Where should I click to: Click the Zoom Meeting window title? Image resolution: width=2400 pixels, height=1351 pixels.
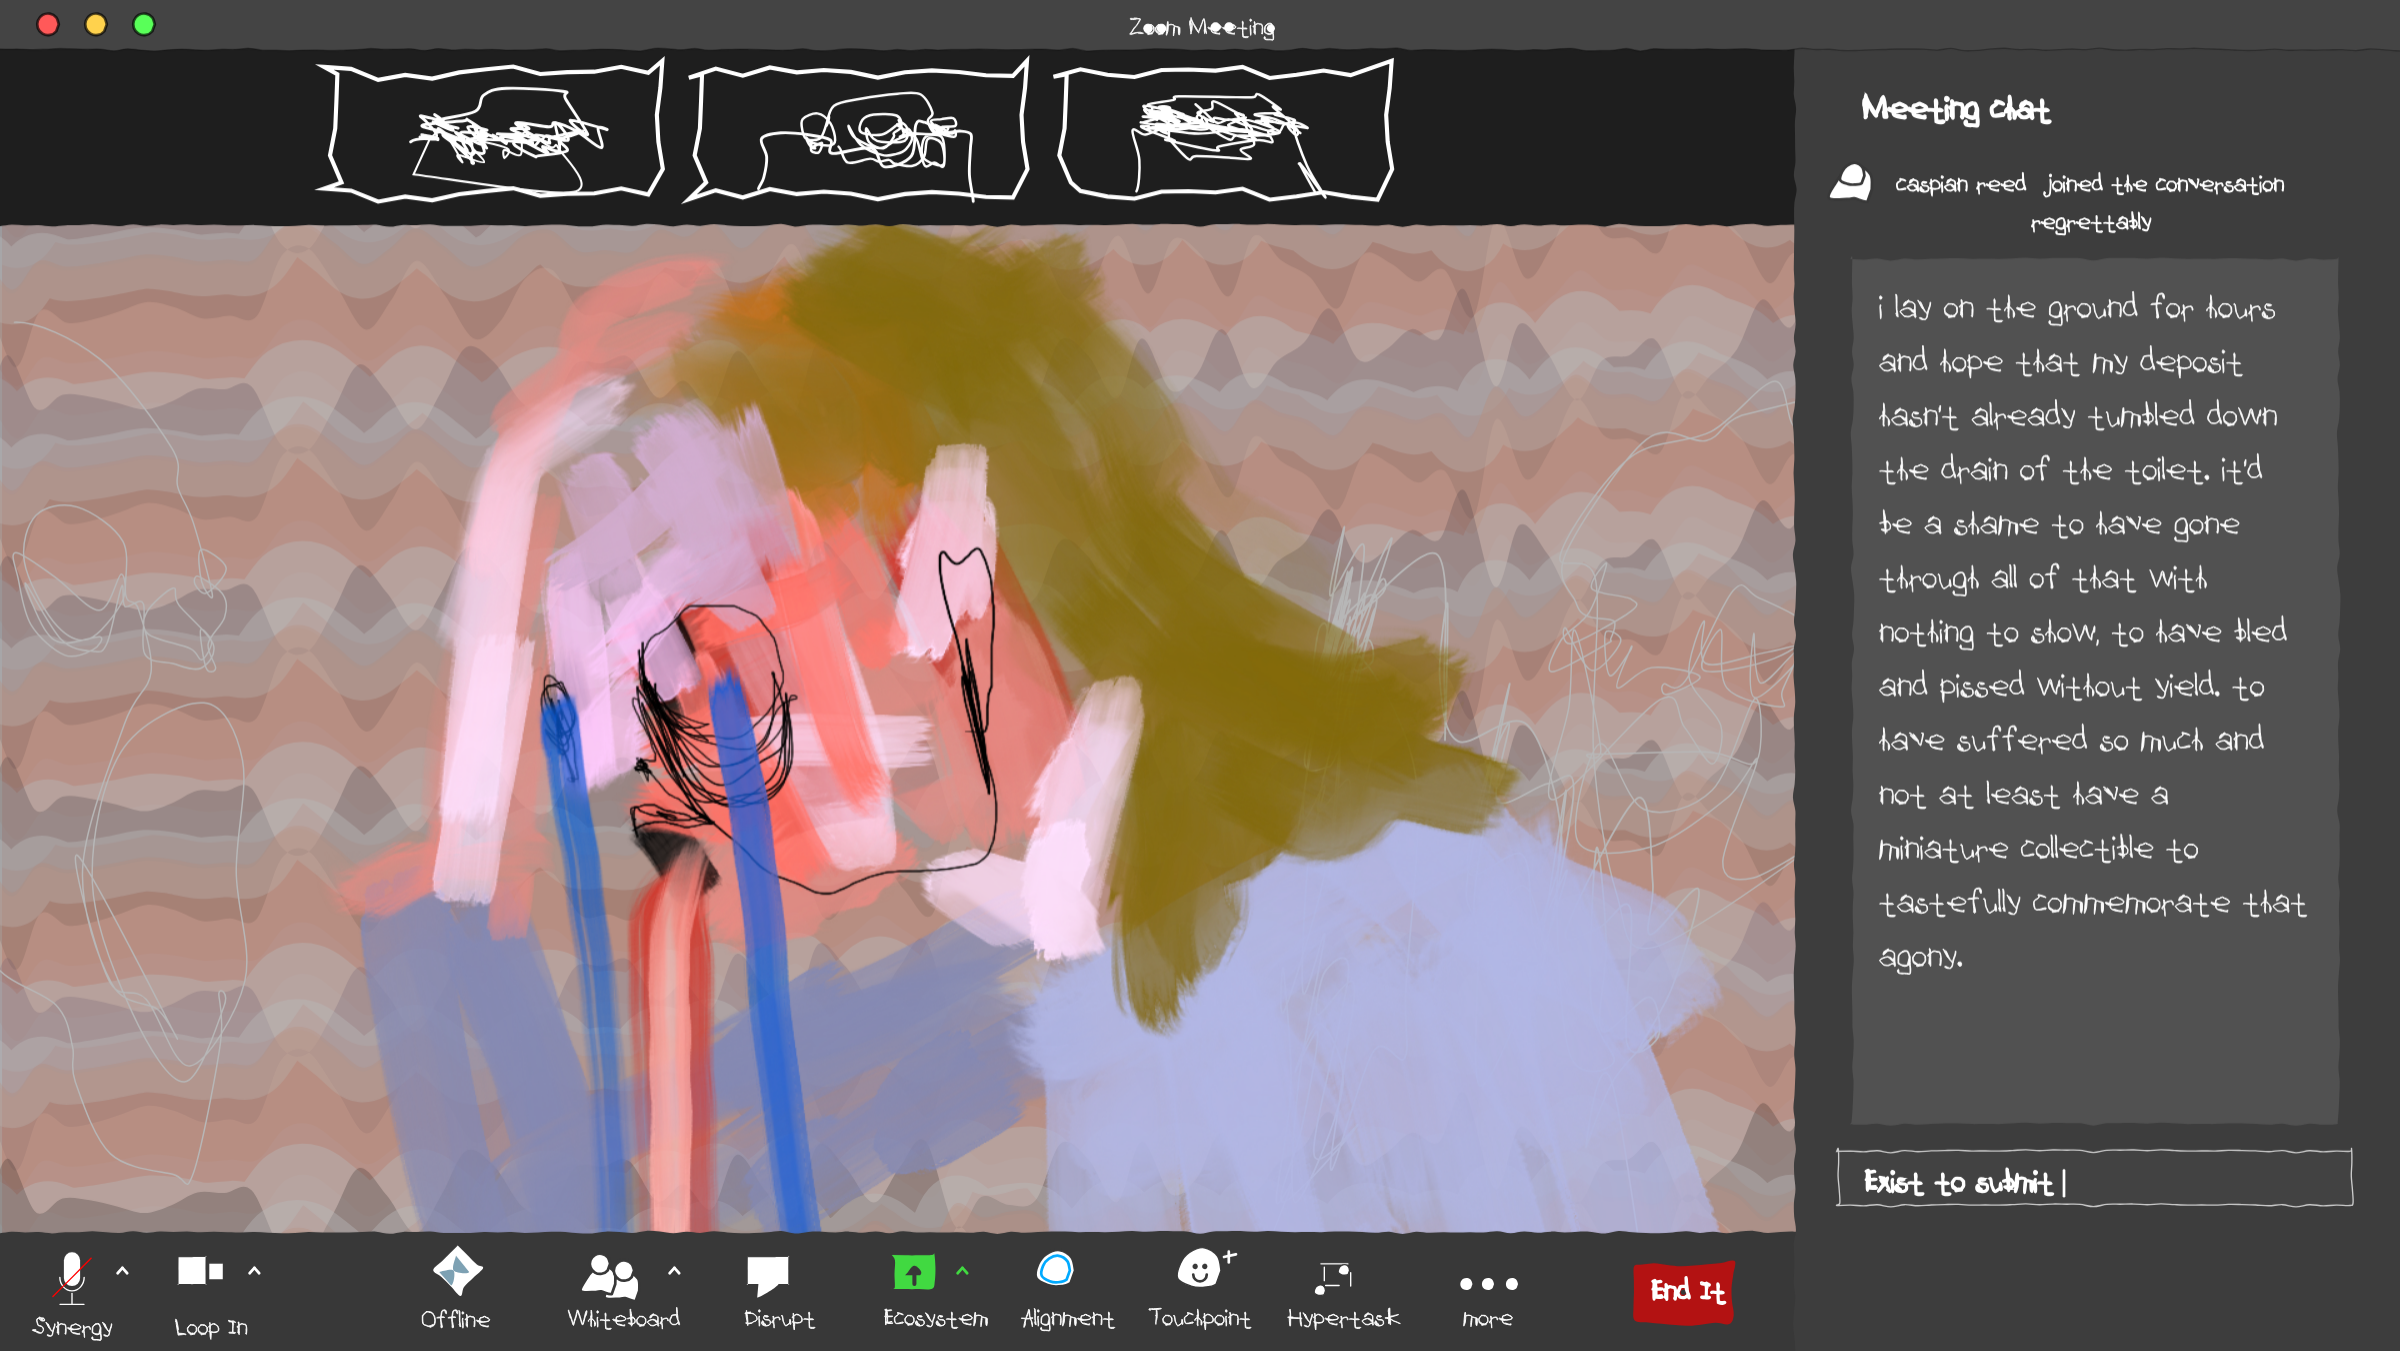1201,27
